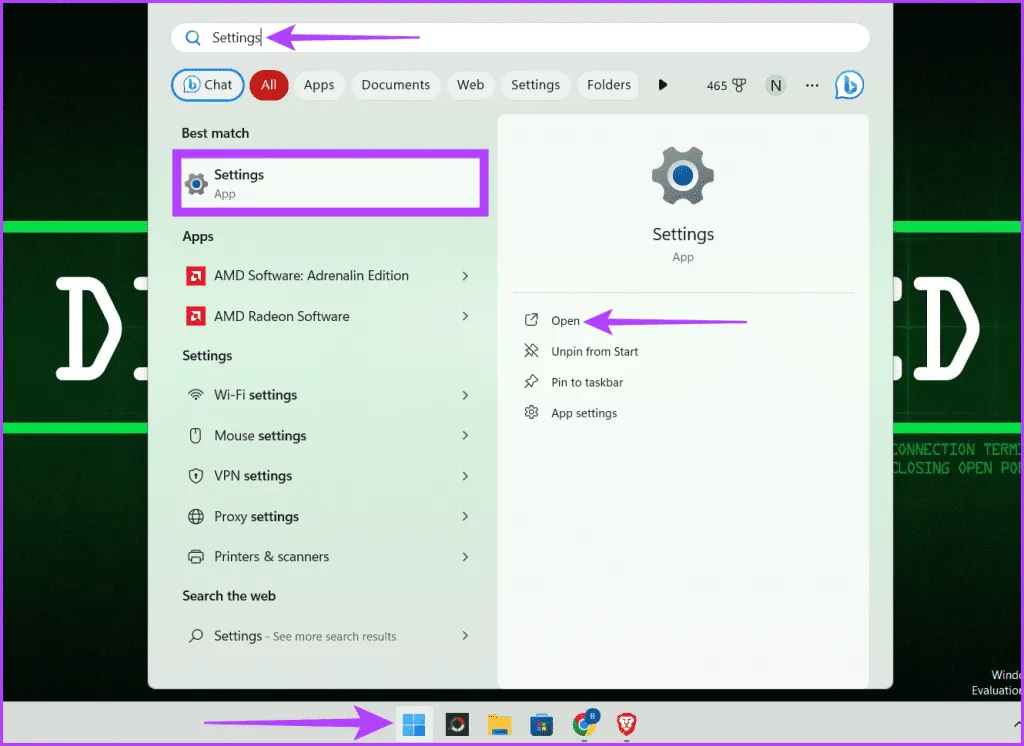Screen dimensions: 1024x746
Task: Open the Settings app best match result
Action: tap(330, 183)
